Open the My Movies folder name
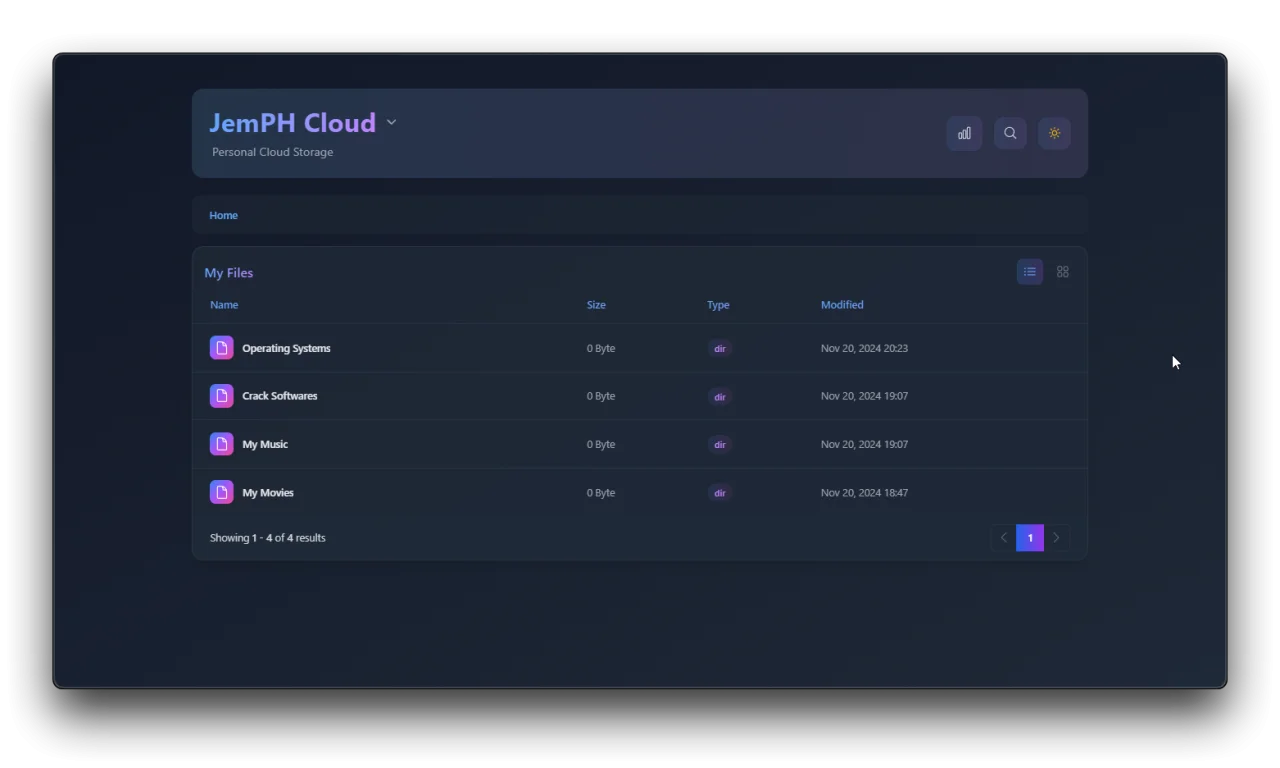 [268, 492]
